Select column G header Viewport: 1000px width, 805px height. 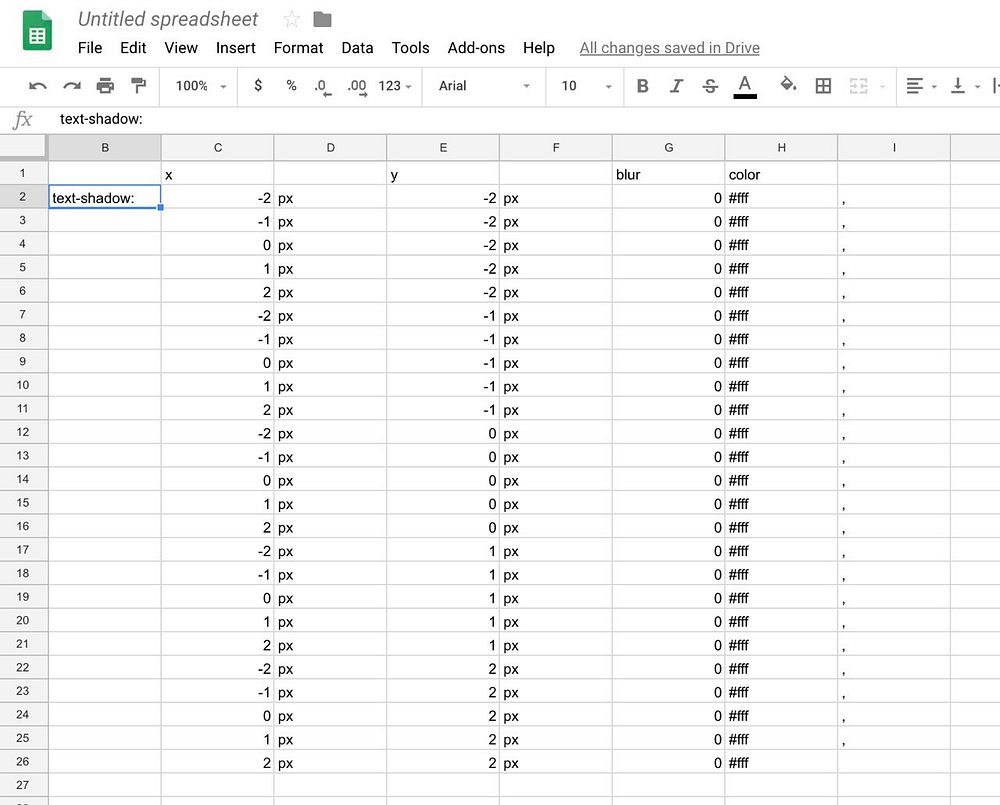click(x=668, y=147)
